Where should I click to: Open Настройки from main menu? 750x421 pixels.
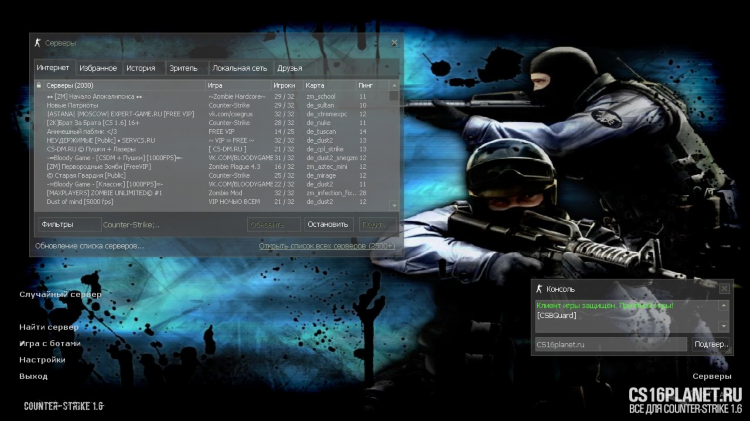click(x=42, y=360)
